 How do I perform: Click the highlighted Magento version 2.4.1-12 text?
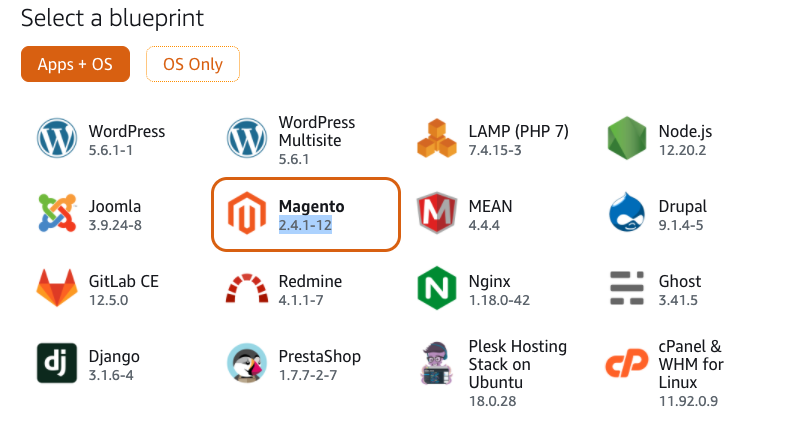click(x=305, y=225)
